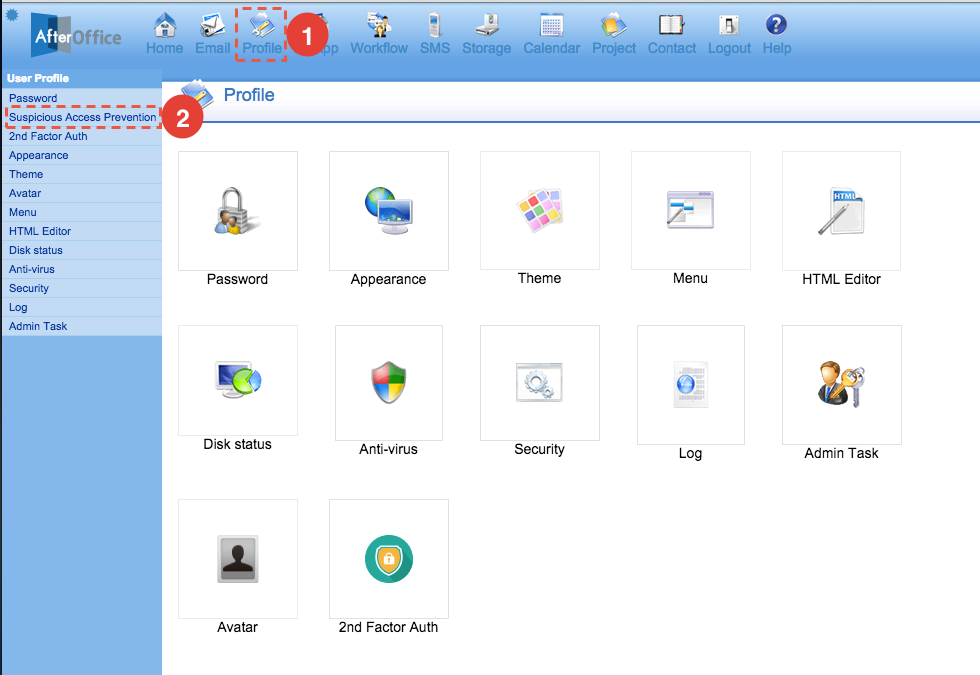Click the SMS text label in navigation
Image resolution: width=980 pixels, height=675 pixels.
pyautogui.click(x=435, y=48)
